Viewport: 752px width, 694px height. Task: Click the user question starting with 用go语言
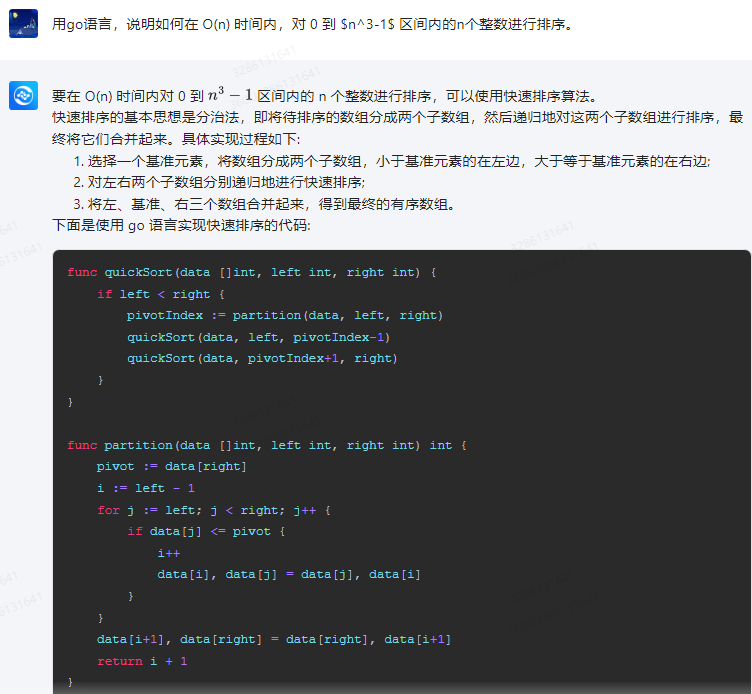pos(313,24)
